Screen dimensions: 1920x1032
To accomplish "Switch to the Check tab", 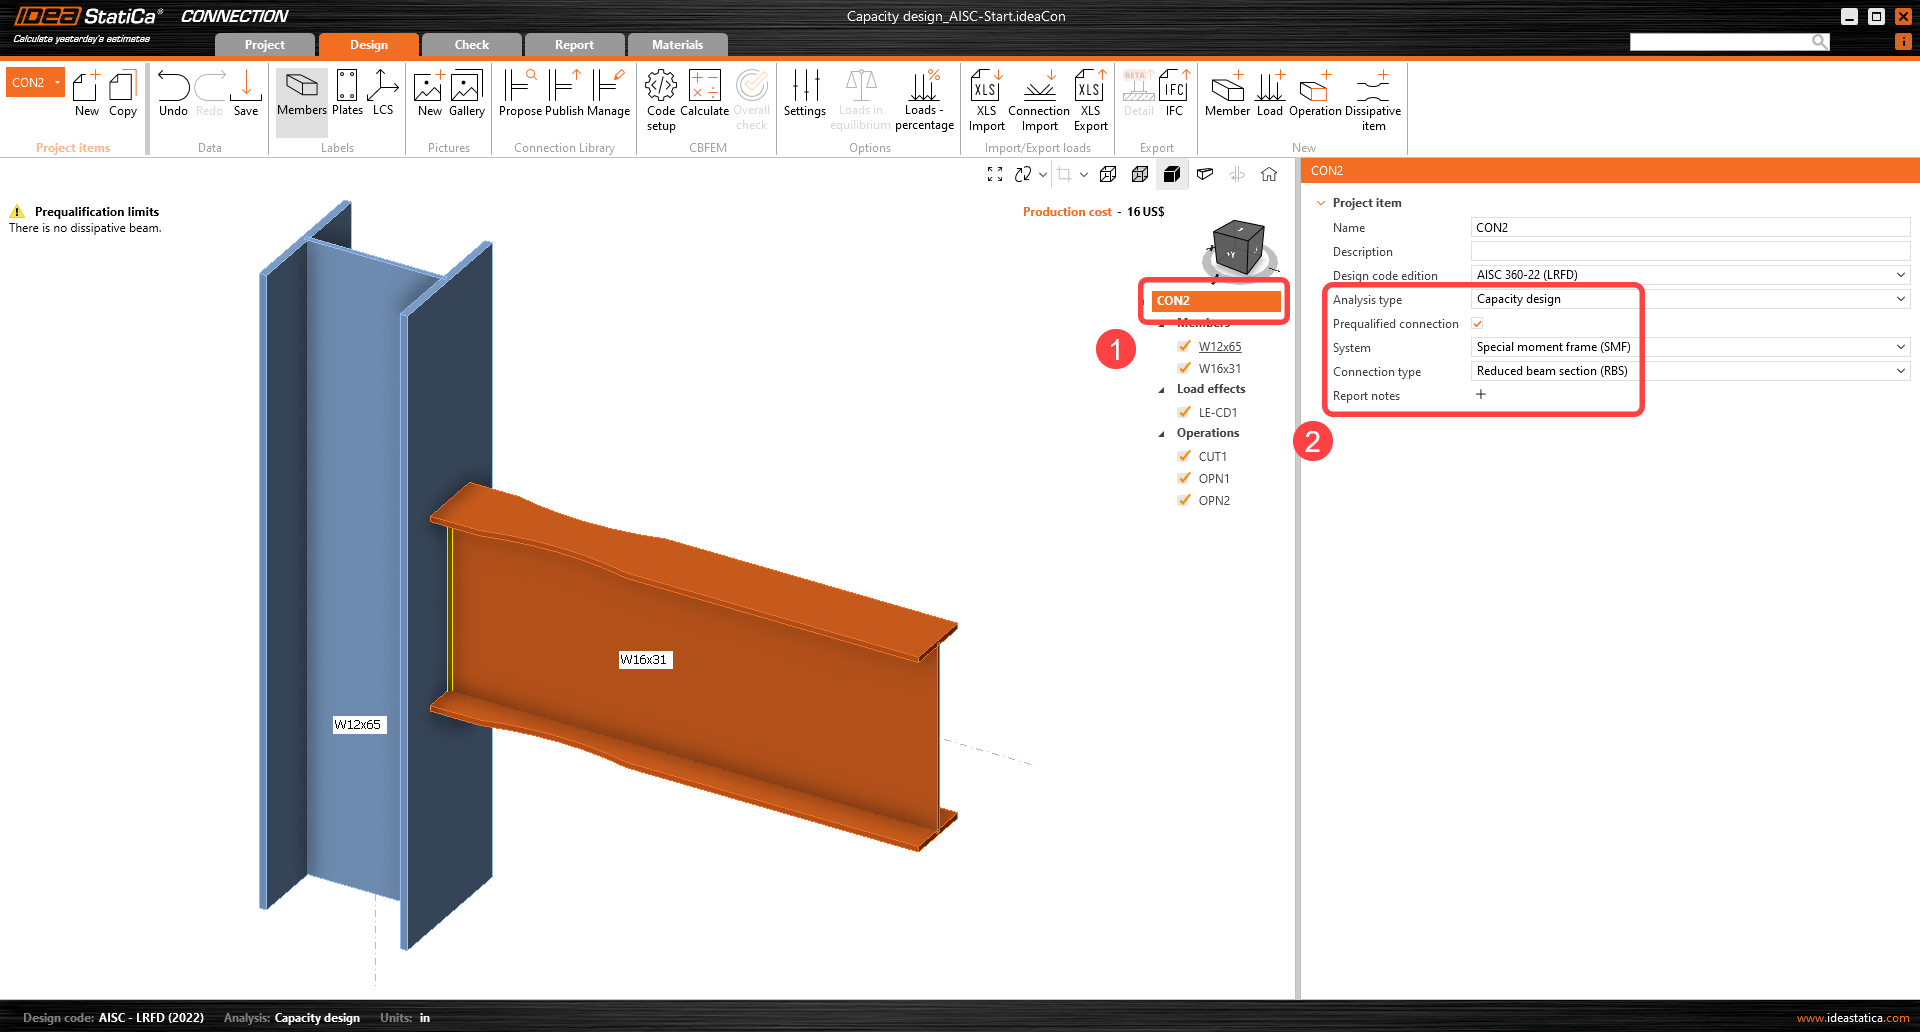I will coord(471,45).
